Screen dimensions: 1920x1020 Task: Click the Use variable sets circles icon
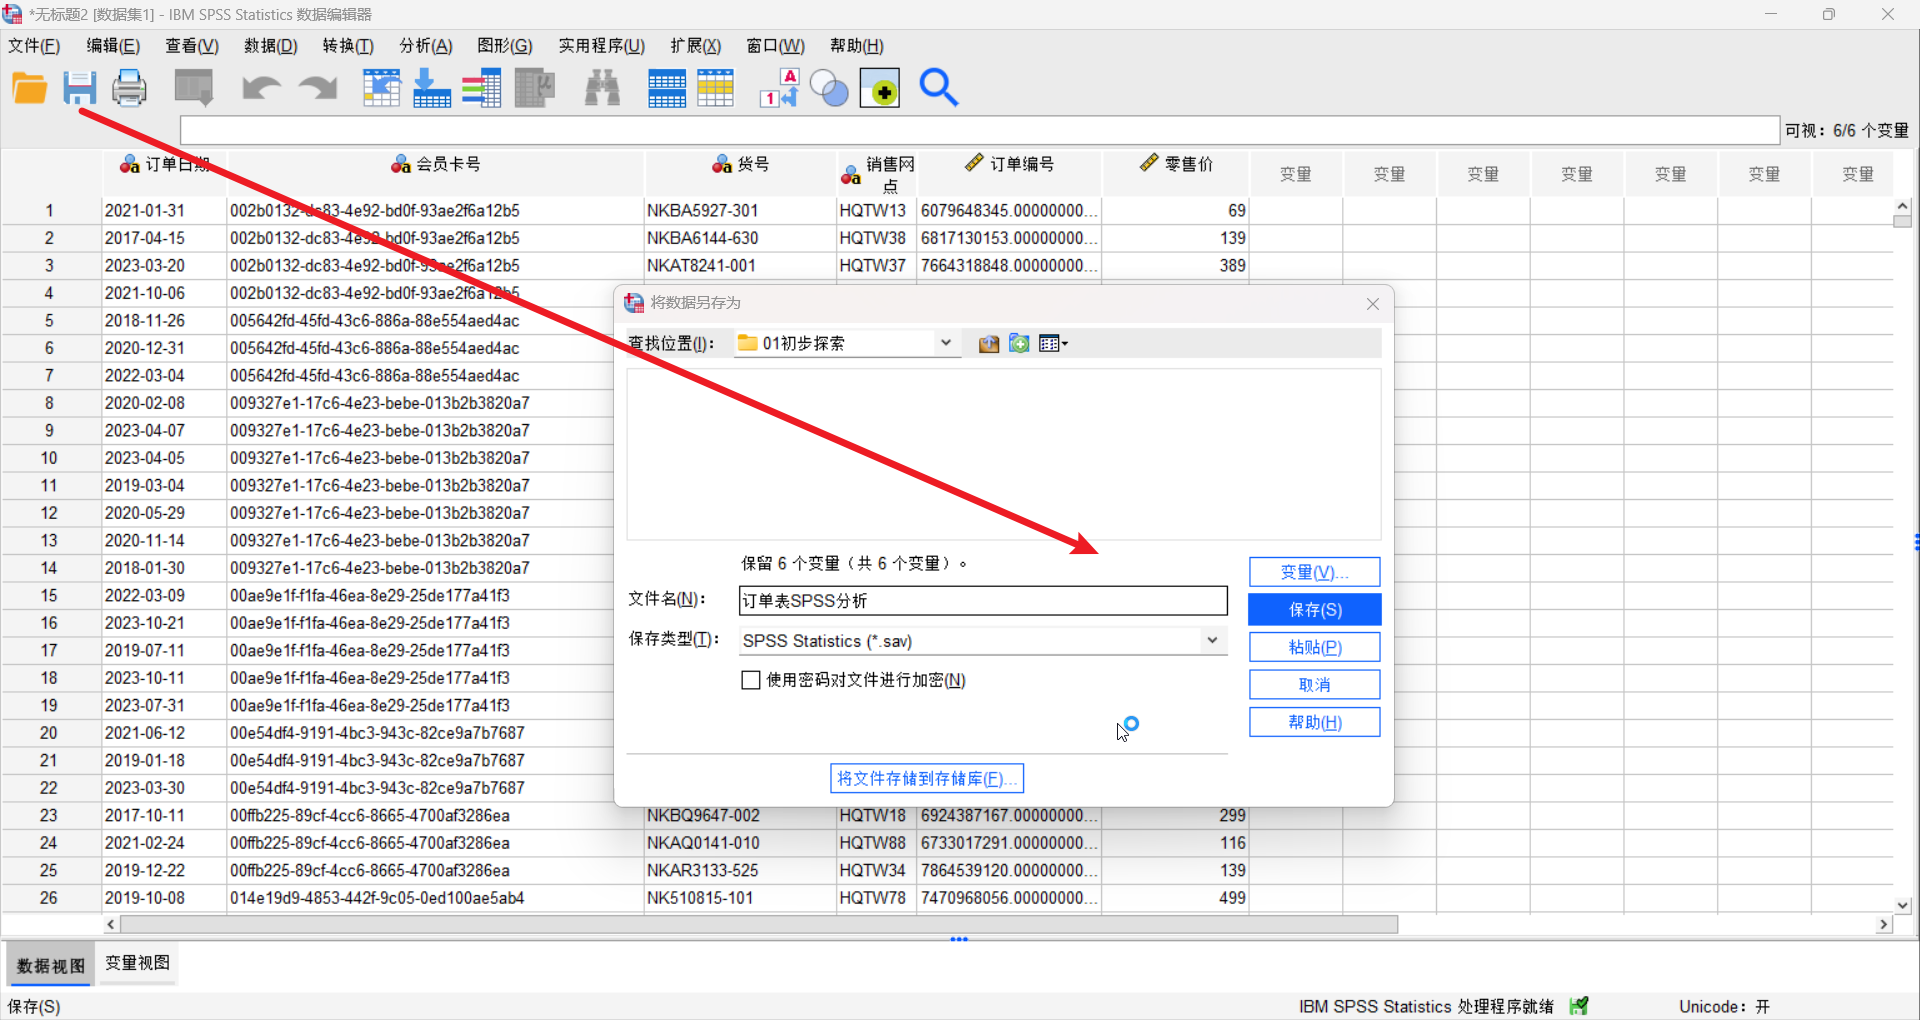[x=829, y=89]
